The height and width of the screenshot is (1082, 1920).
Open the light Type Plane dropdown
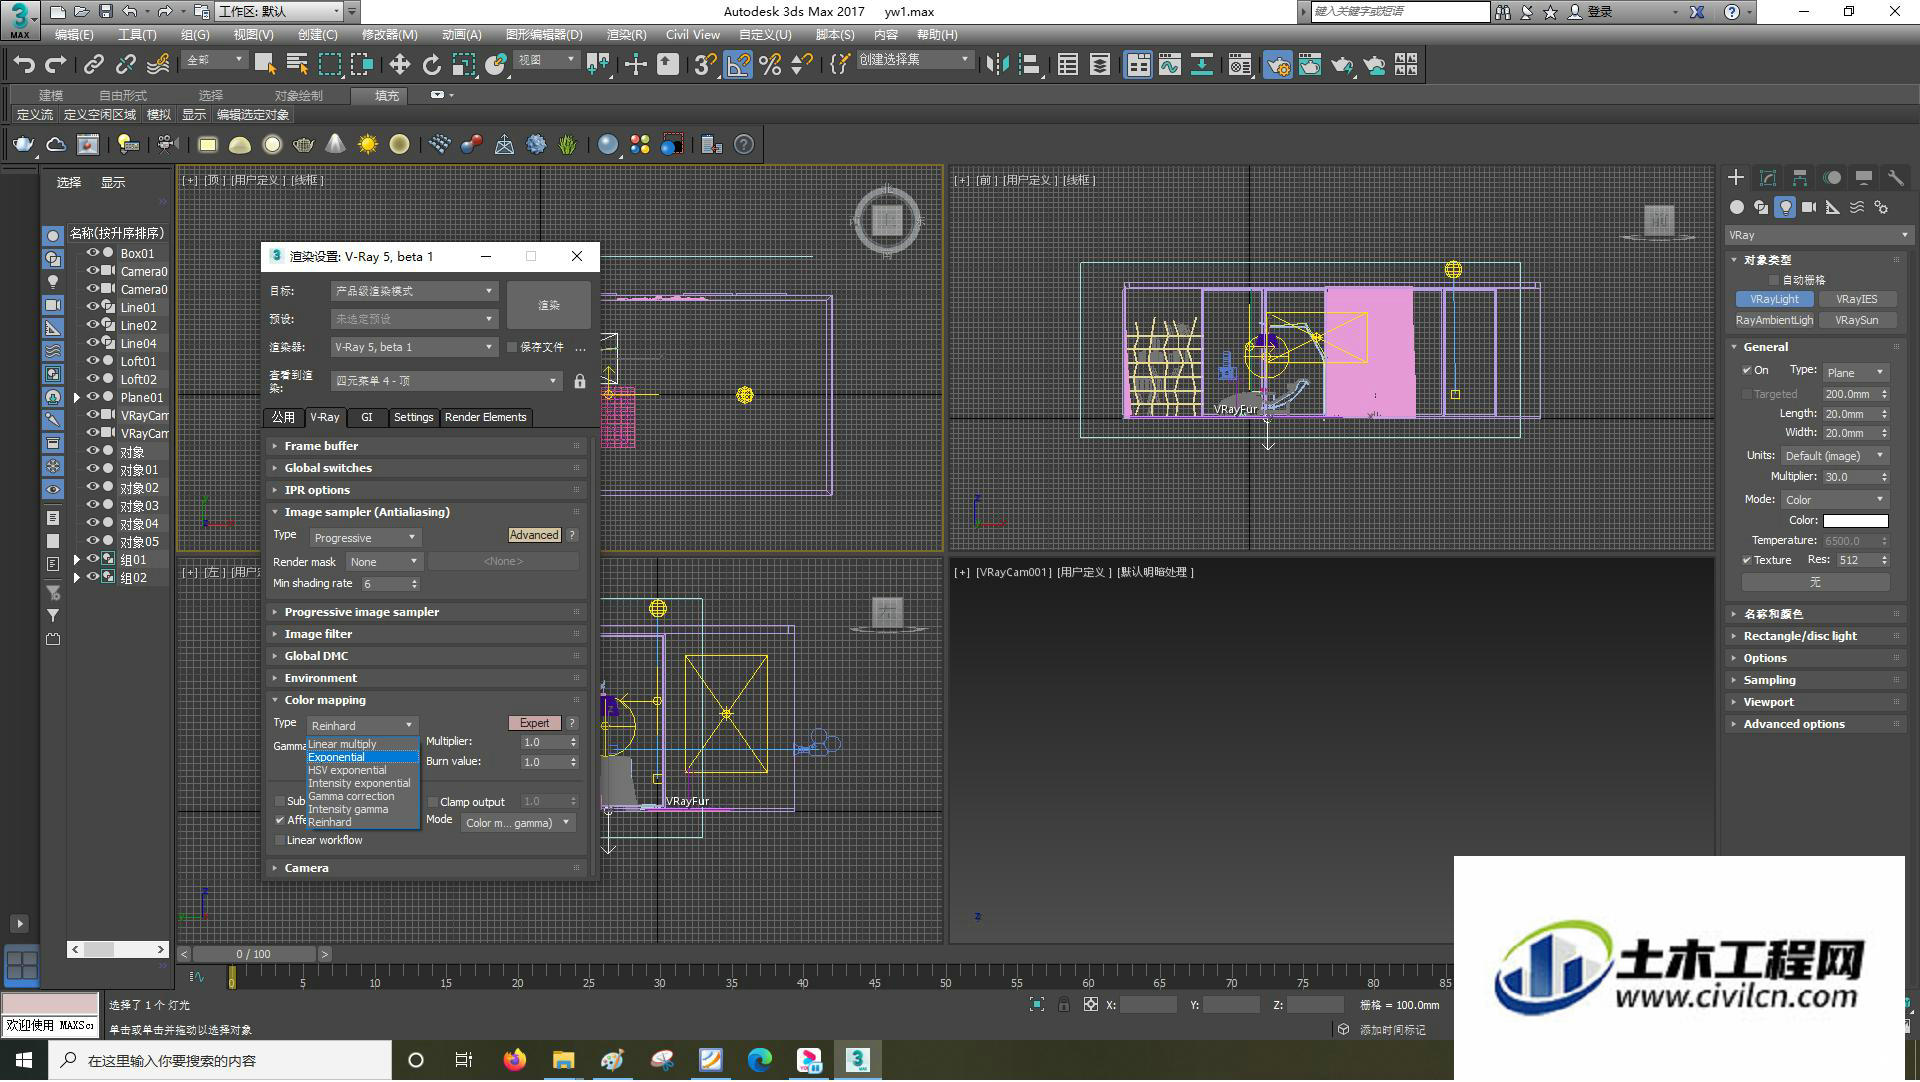click(1855, 373)
